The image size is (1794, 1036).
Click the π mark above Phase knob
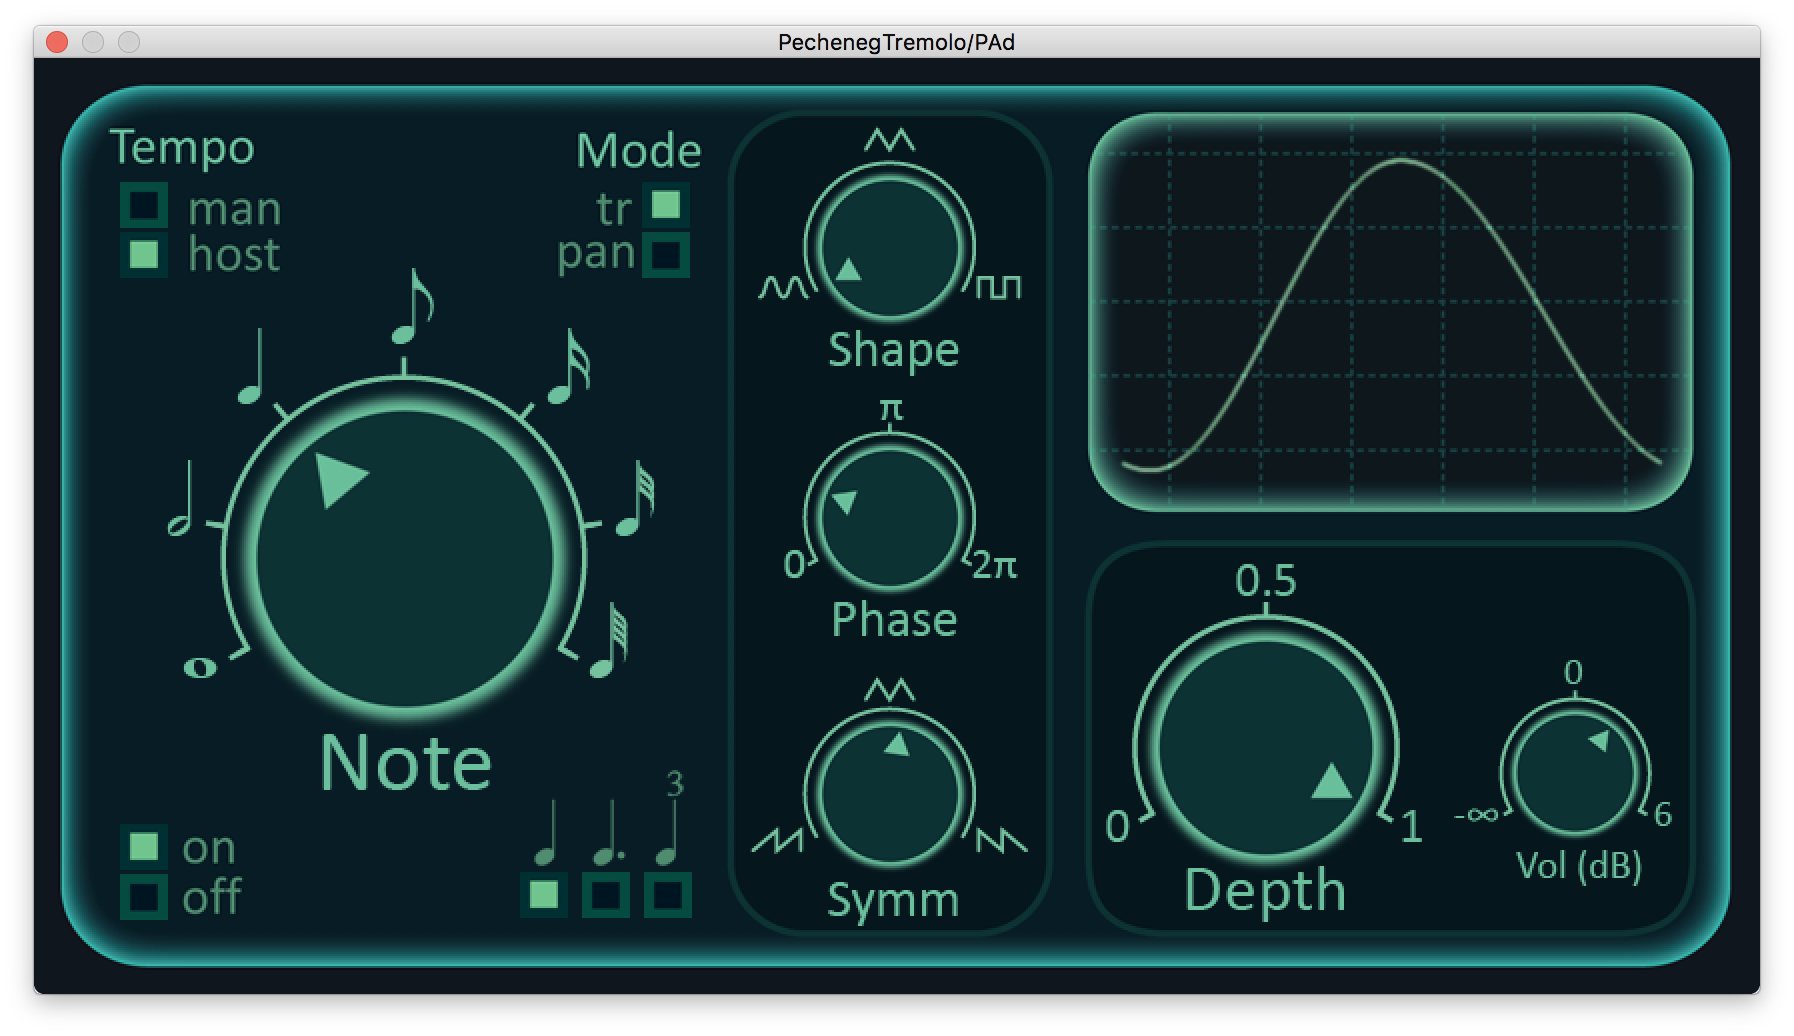coord(890,409)
